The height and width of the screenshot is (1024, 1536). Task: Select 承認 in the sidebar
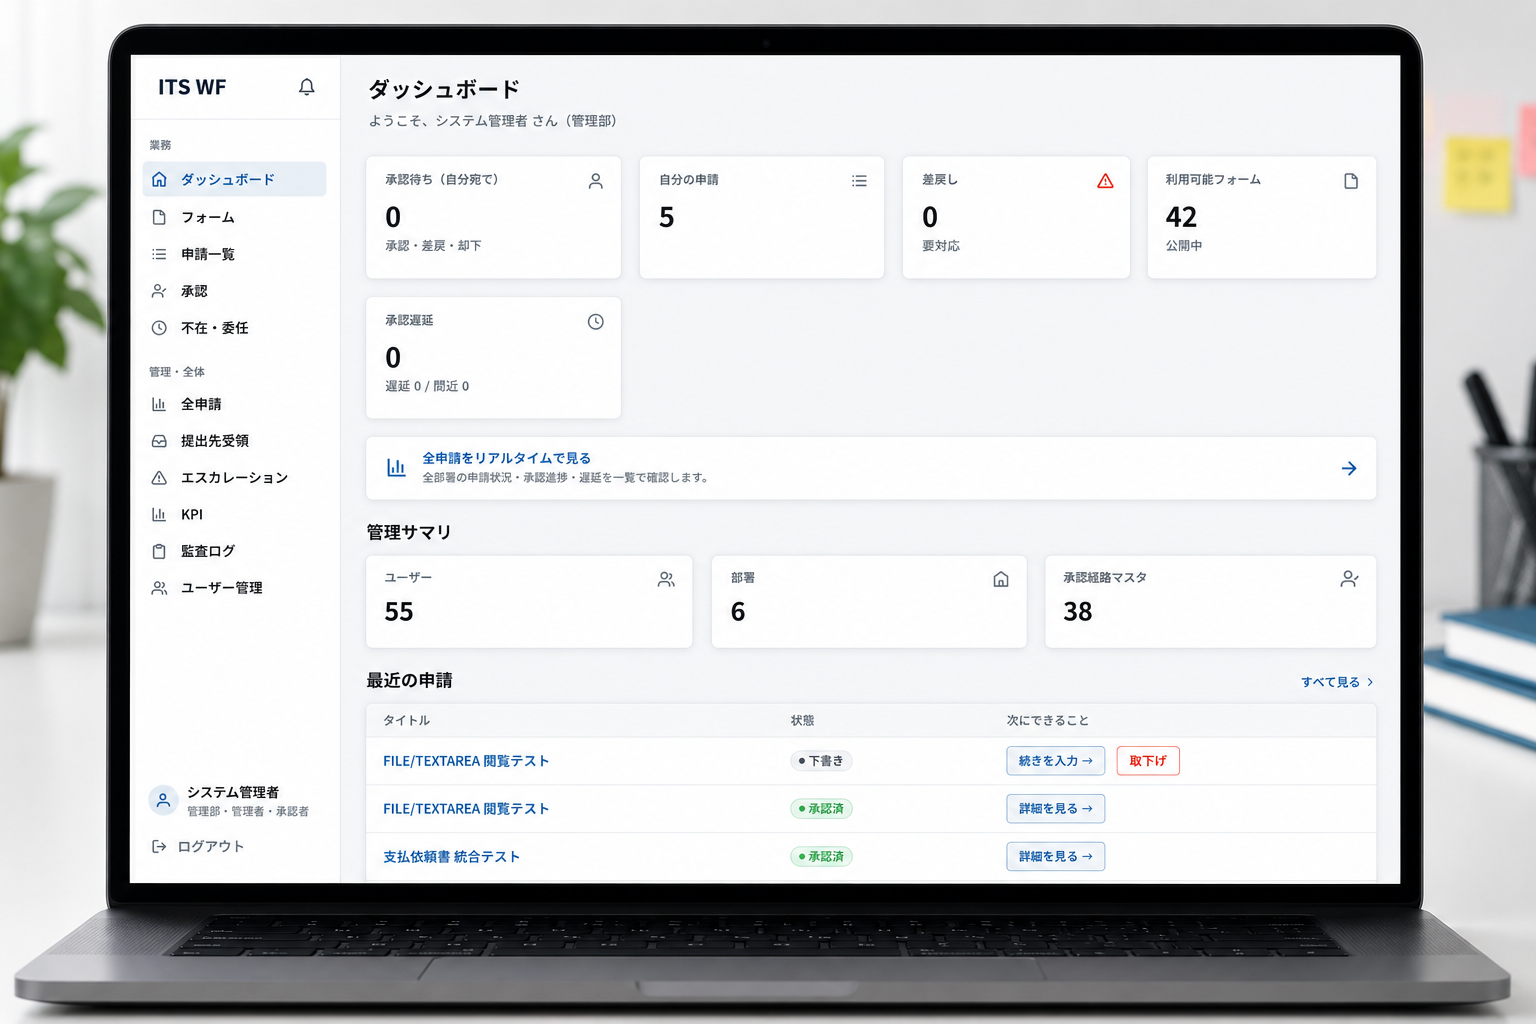click(x=234, y=291)
